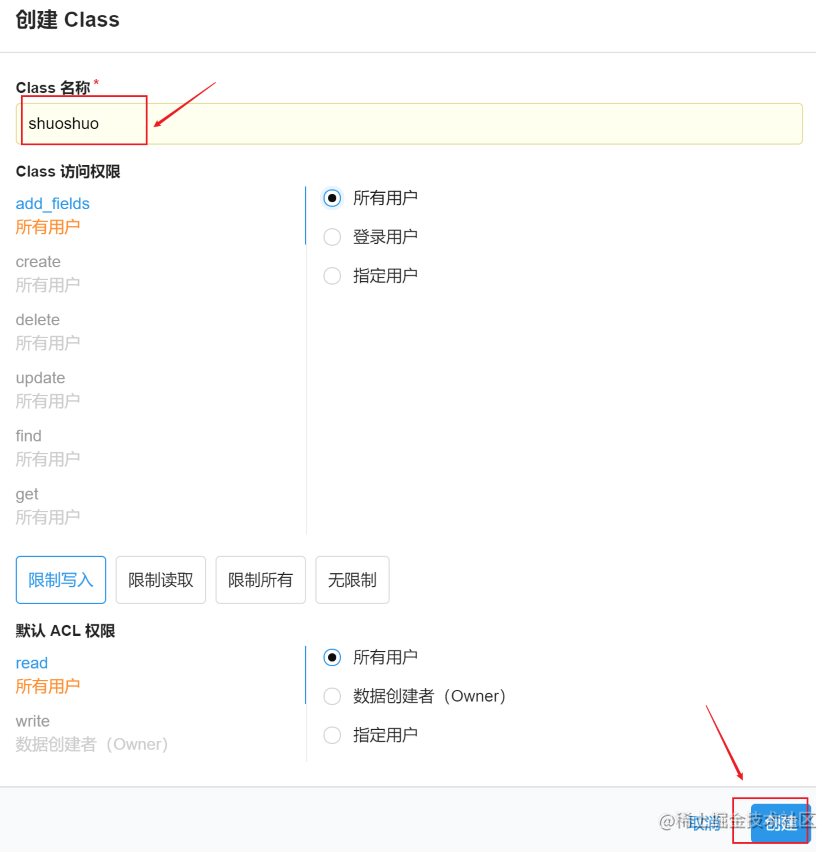Open the write ACL permission item
The width and height of the screenshot is (840, 854).
tap(92, 733)
